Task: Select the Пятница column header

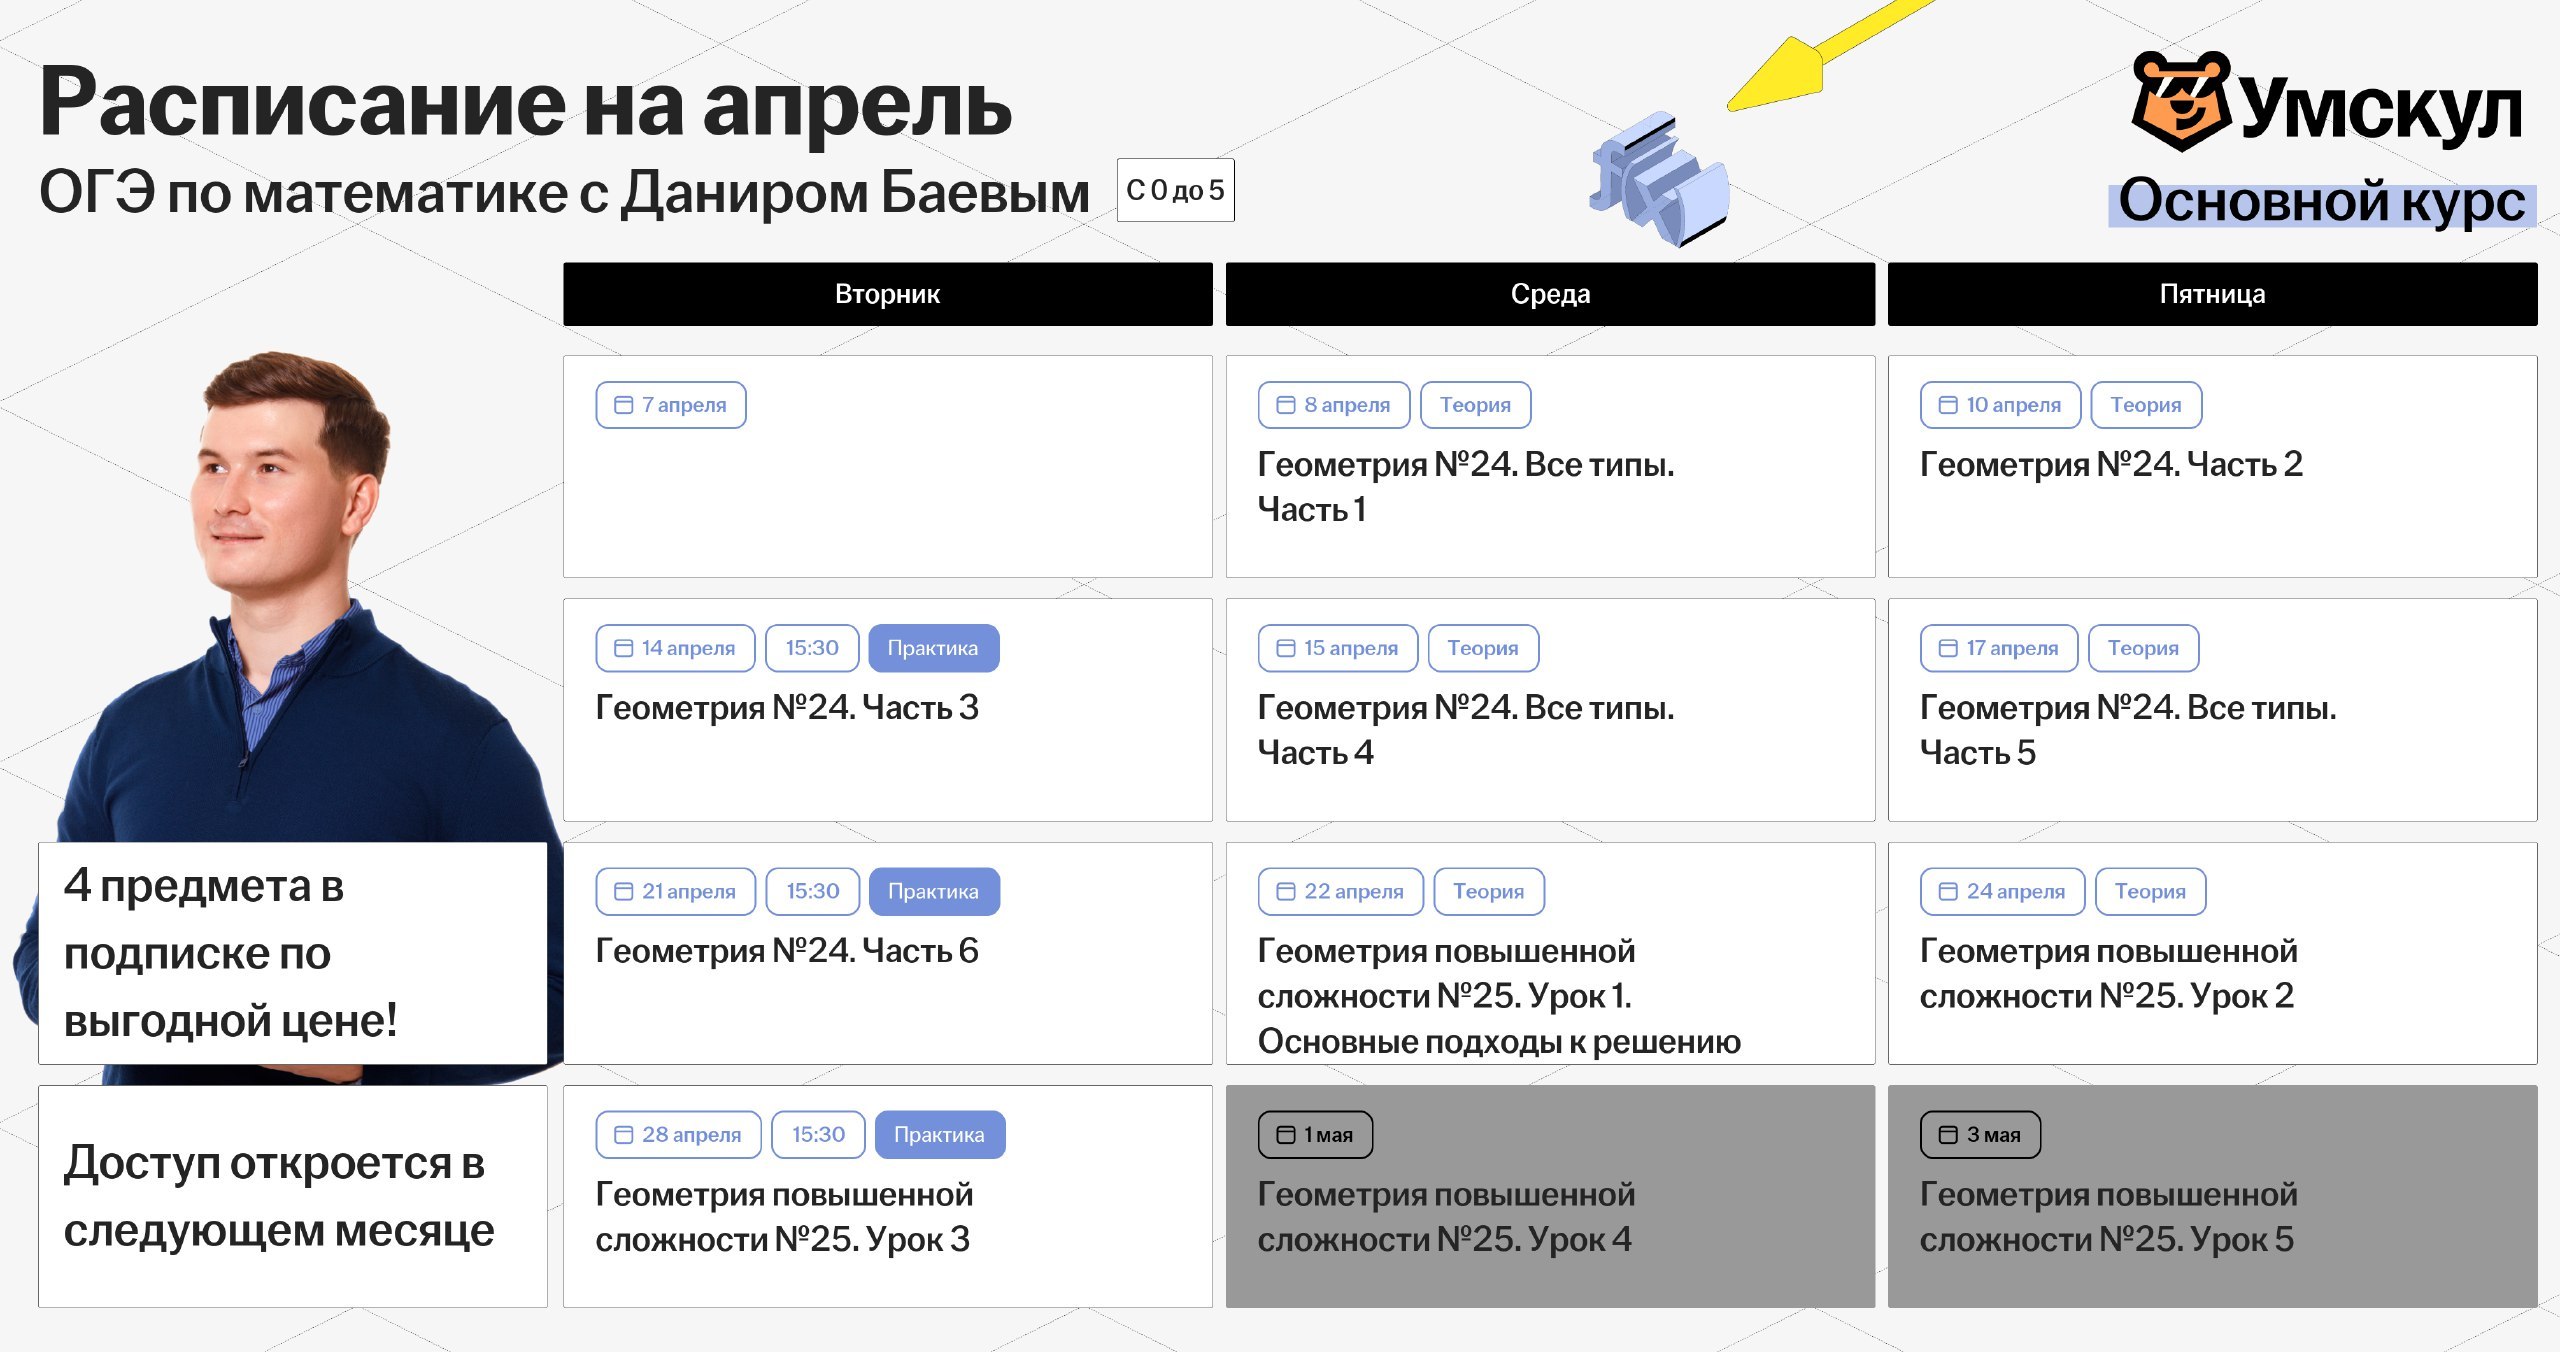Action: click(x=2212, y=294)
